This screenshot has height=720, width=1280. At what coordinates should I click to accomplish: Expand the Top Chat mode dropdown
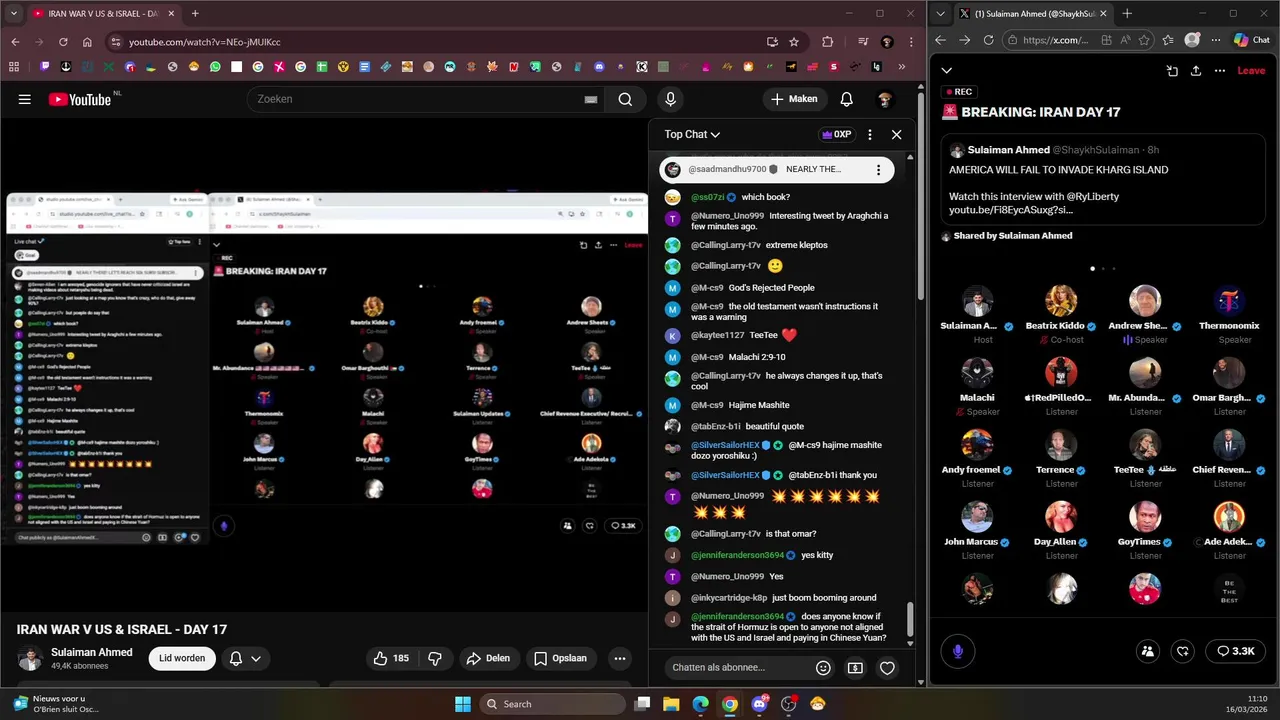692,134
